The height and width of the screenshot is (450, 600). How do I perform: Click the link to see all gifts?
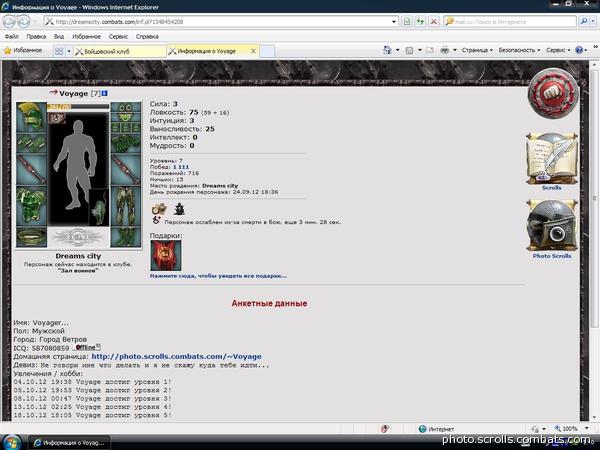(218, 276)
